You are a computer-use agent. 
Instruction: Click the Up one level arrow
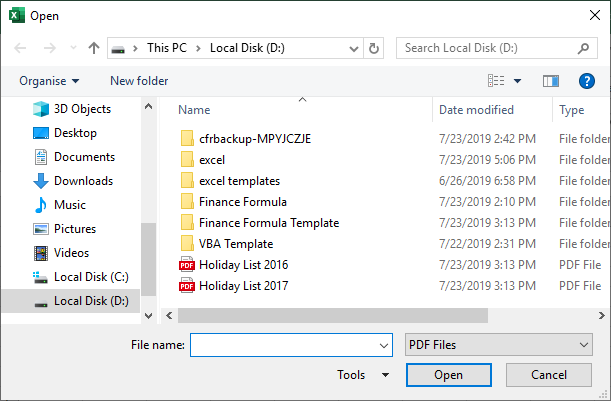pos(94,48)
